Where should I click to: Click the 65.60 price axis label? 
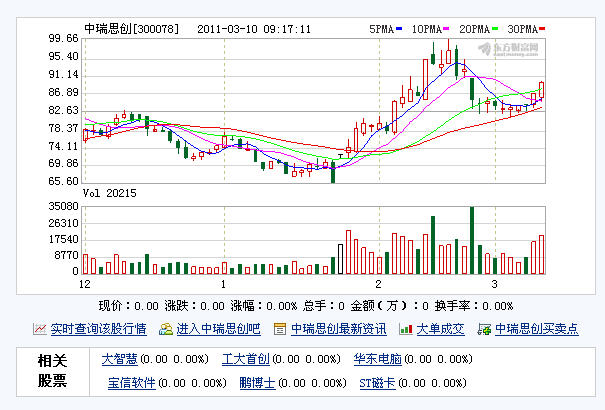coord(63,181)
